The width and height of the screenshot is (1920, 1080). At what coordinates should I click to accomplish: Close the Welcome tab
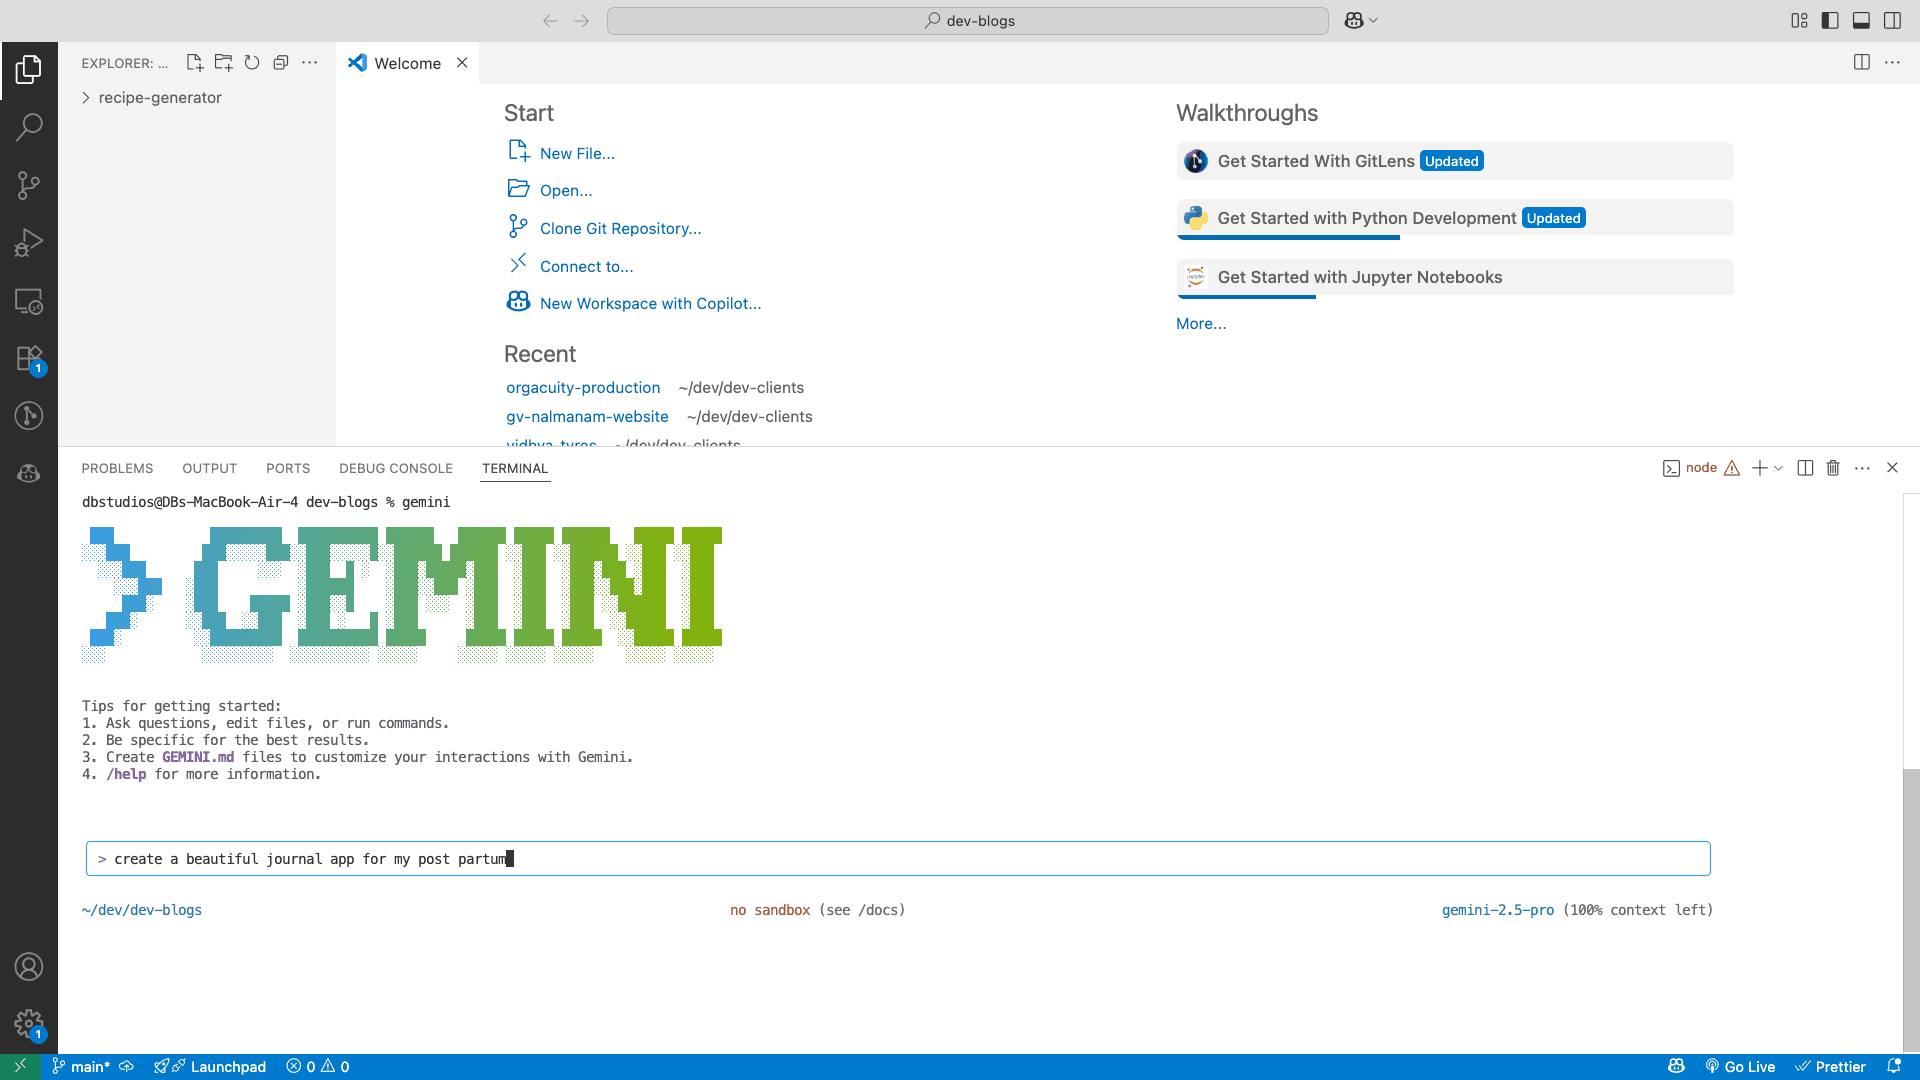tap(462, 63)
